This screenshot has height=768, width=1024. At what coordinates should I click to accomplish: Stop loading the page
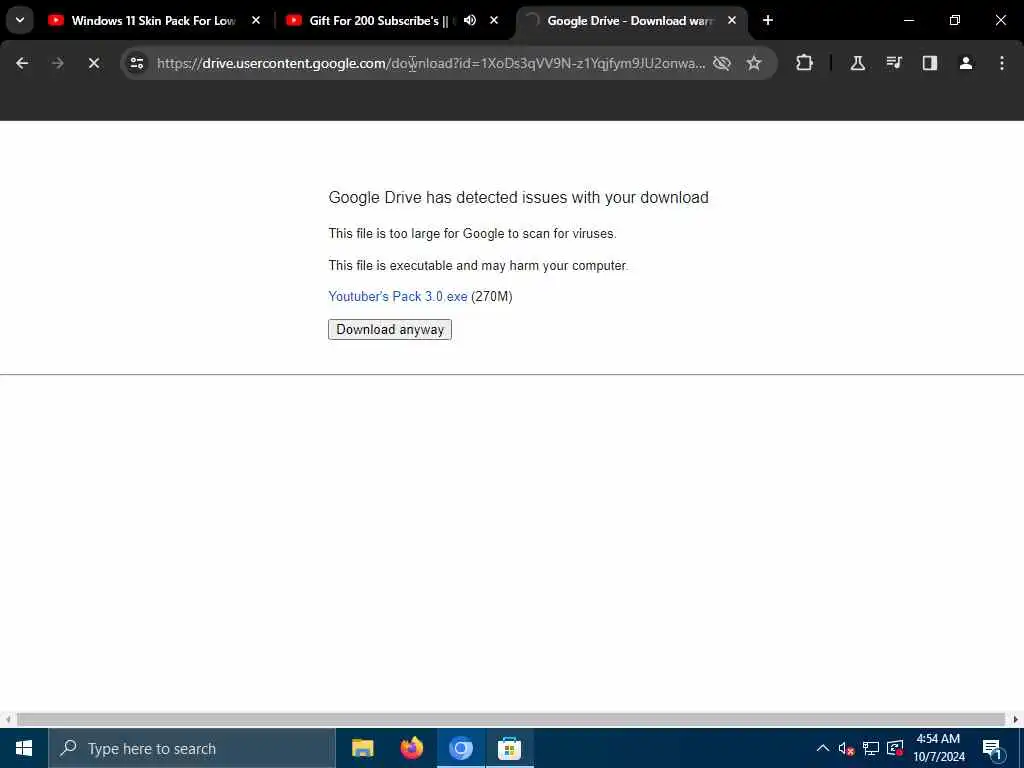(x=93, y=63)
